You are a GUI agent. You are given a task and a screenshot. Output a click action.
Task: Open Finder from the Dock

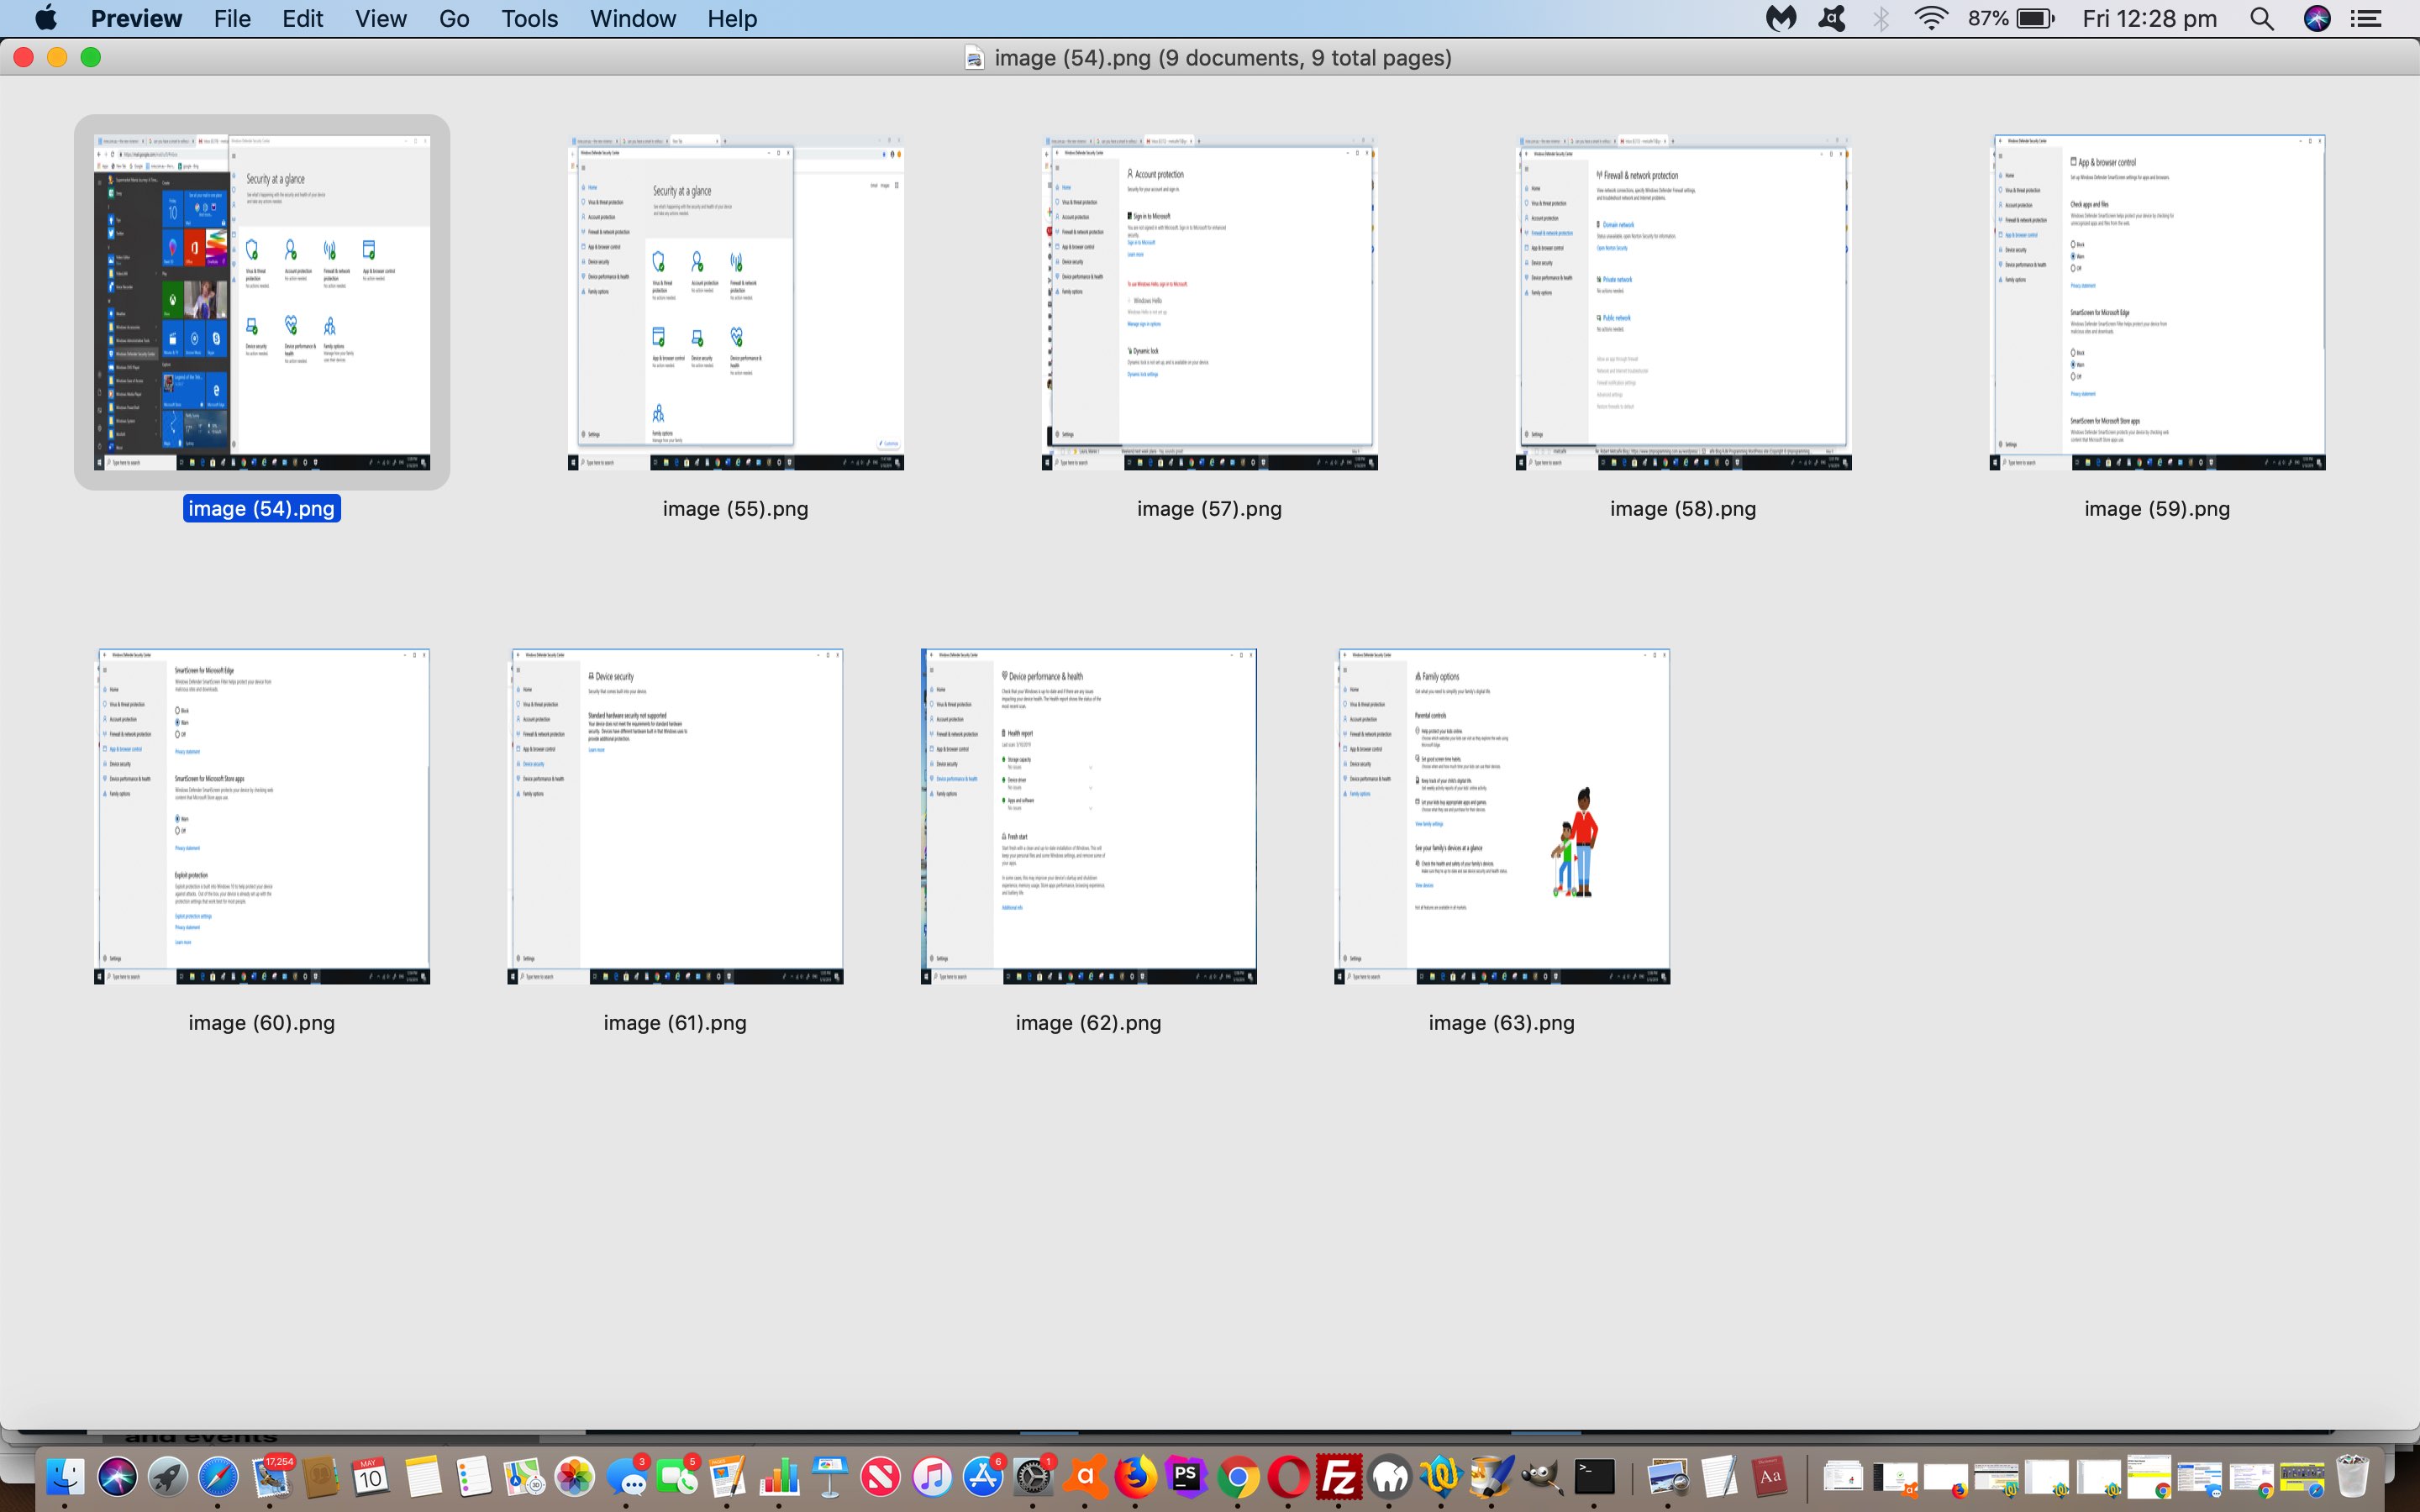point(66,1477)
